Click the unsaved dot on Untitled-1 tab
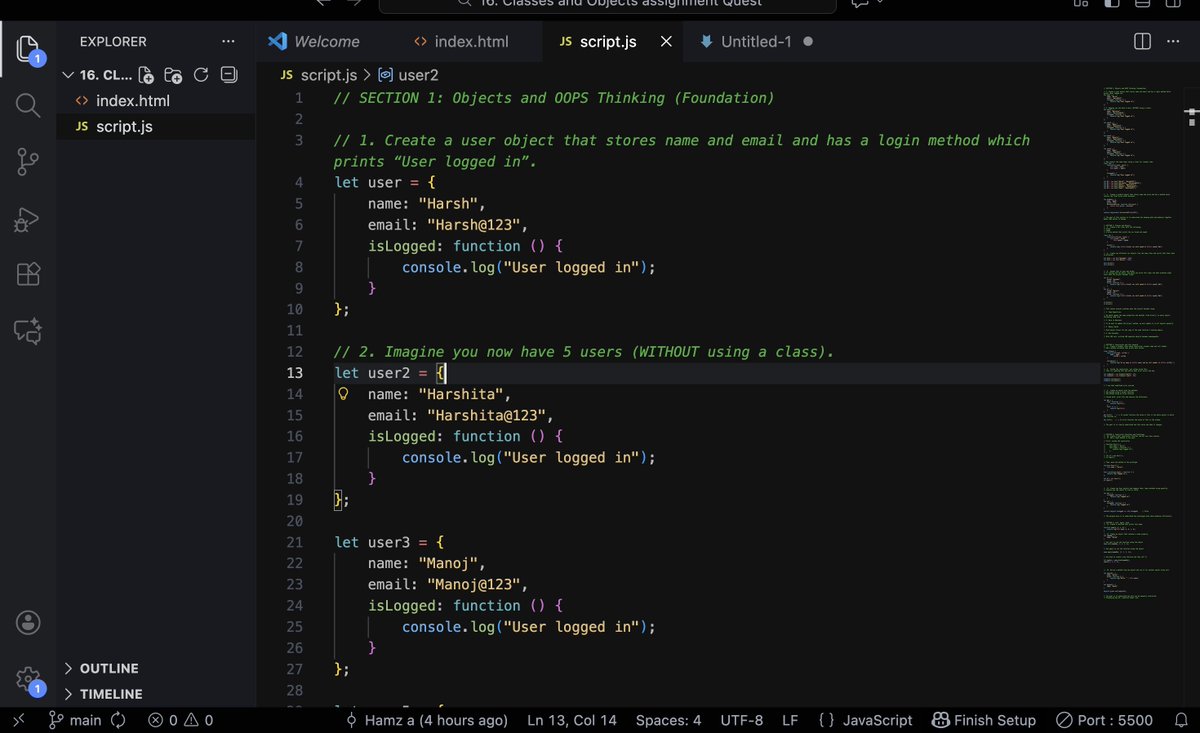The image size is (1200, 733). pyautogui.click(x=808, y=42)
